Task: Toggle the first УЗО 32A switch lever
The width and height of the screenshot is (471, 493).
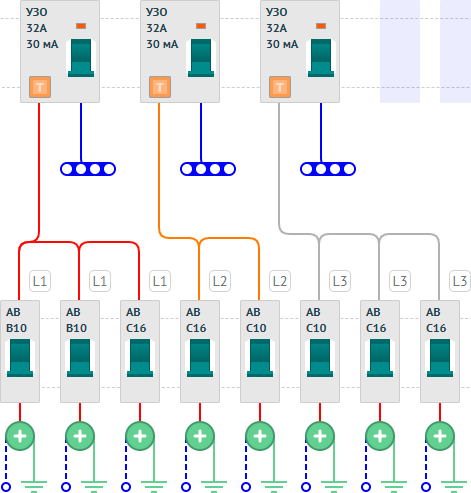Action: (x=81, y=58)
